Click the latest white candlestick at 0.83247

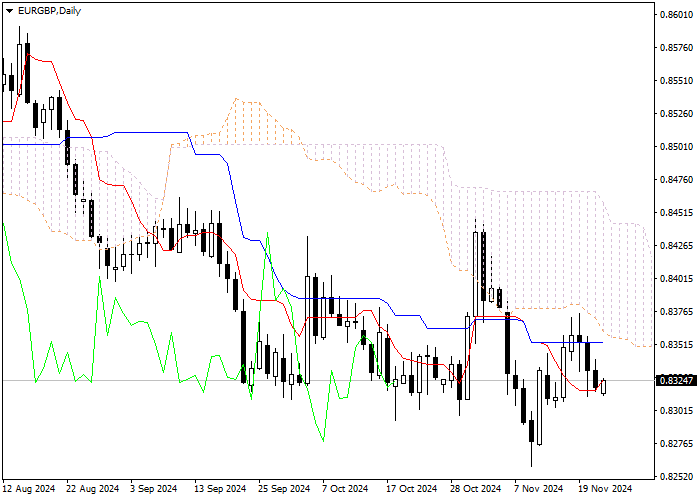(x=604, y=387)
